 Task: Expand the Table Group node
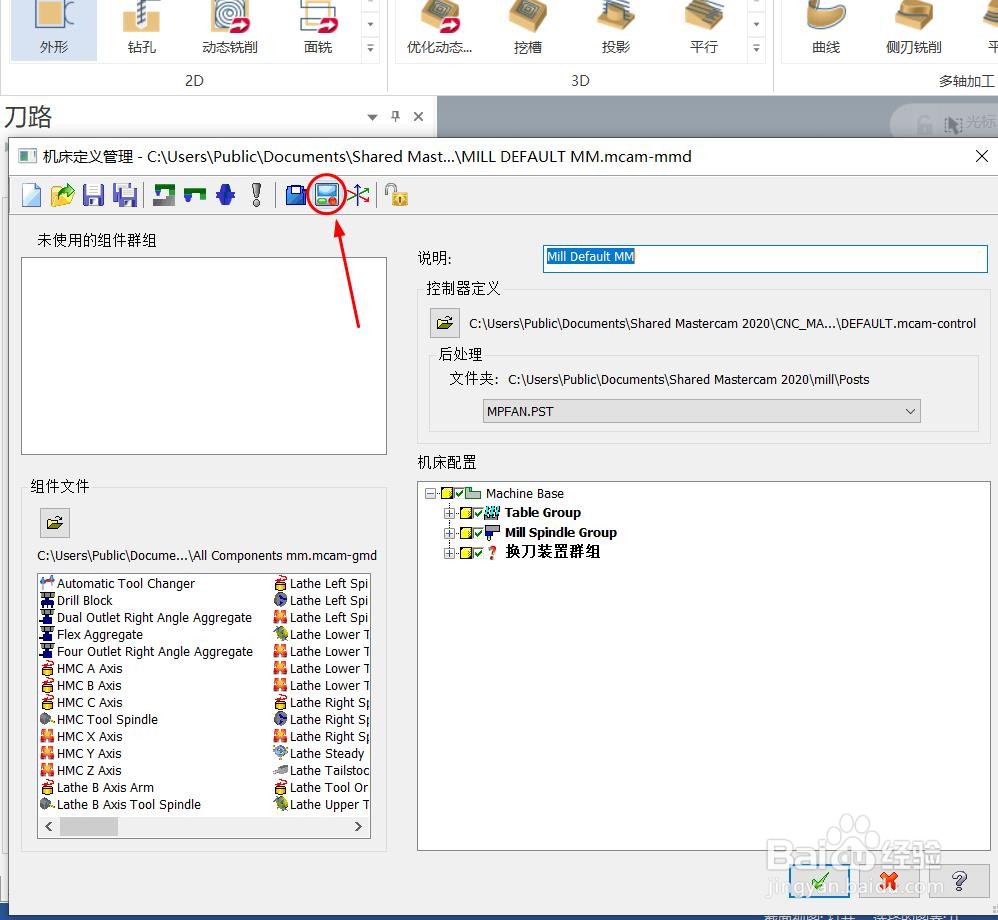449,513
